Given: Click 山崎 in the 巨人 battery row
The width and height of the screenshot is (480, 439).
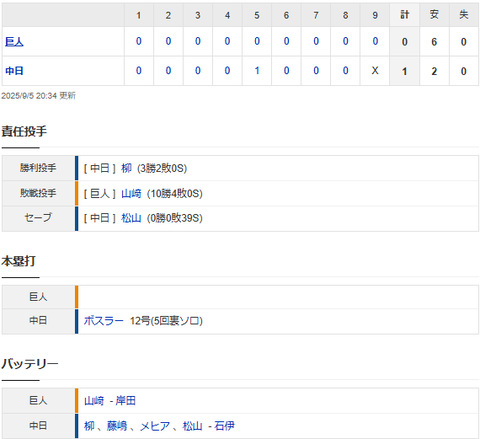Looking at the screenshot, I should pyautogui.click(x=94, y=400).
